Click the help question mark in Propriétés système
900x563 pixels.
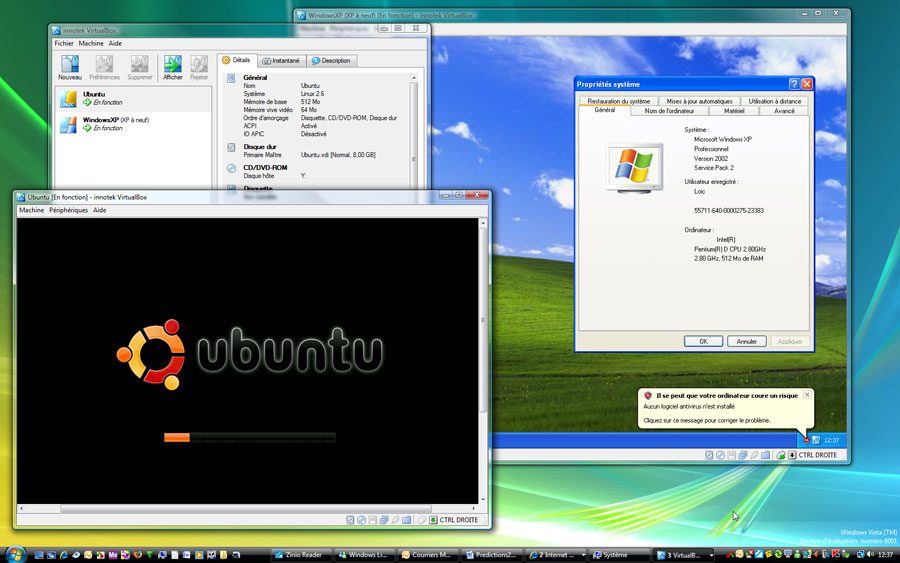(x=793, y=84)
